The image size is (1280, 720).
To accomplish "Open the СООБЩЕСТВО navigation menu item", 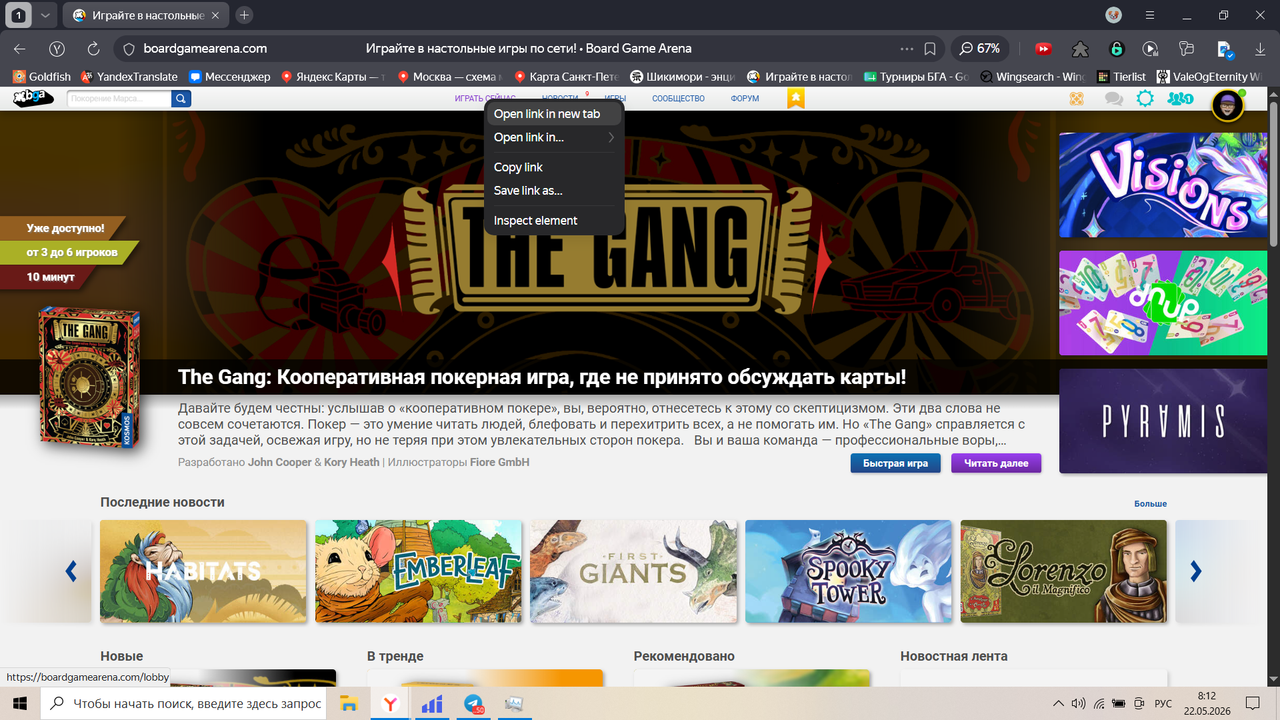I will pos(678,99).
